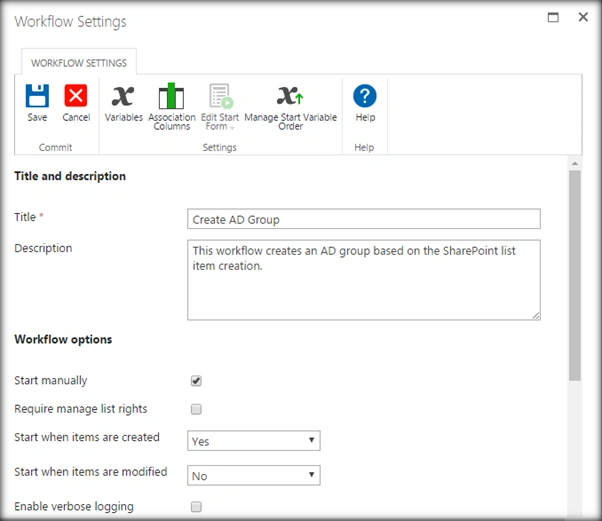The image size is (602, 521).
Task: Click the vertical scrollbar thumb
Action: tap(575, 276)
